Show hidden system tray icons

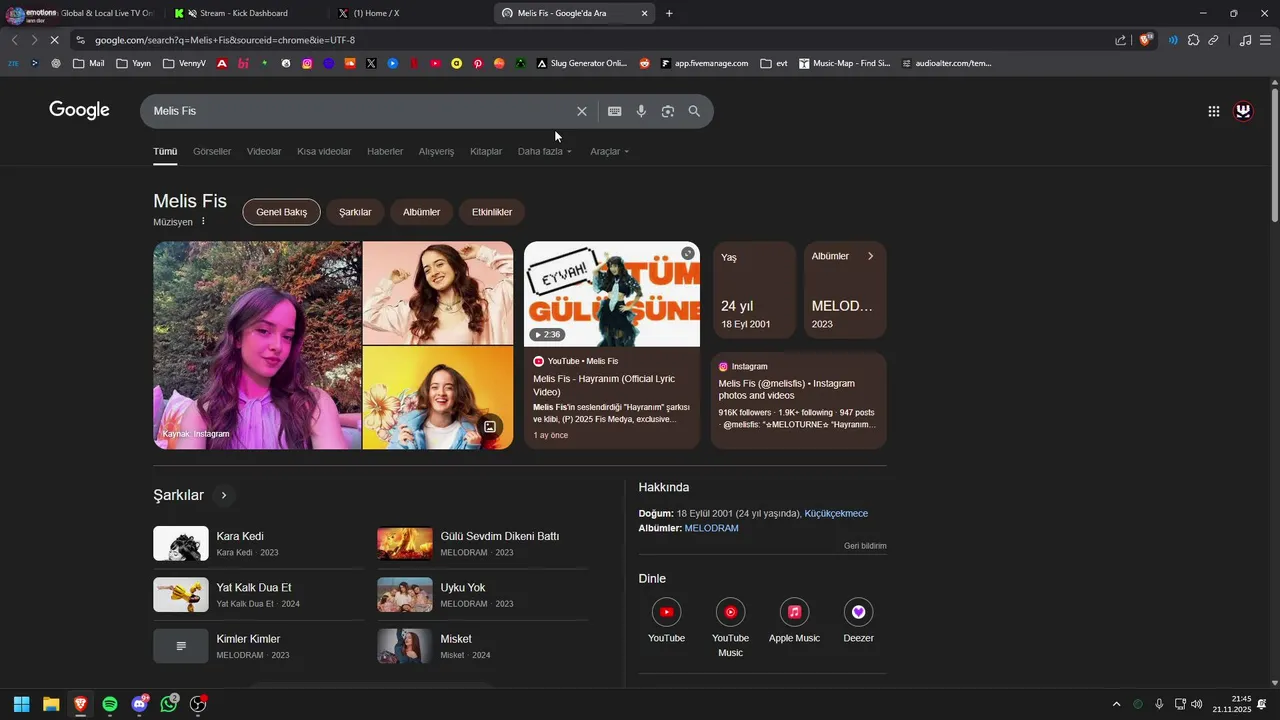point(1116,704)
